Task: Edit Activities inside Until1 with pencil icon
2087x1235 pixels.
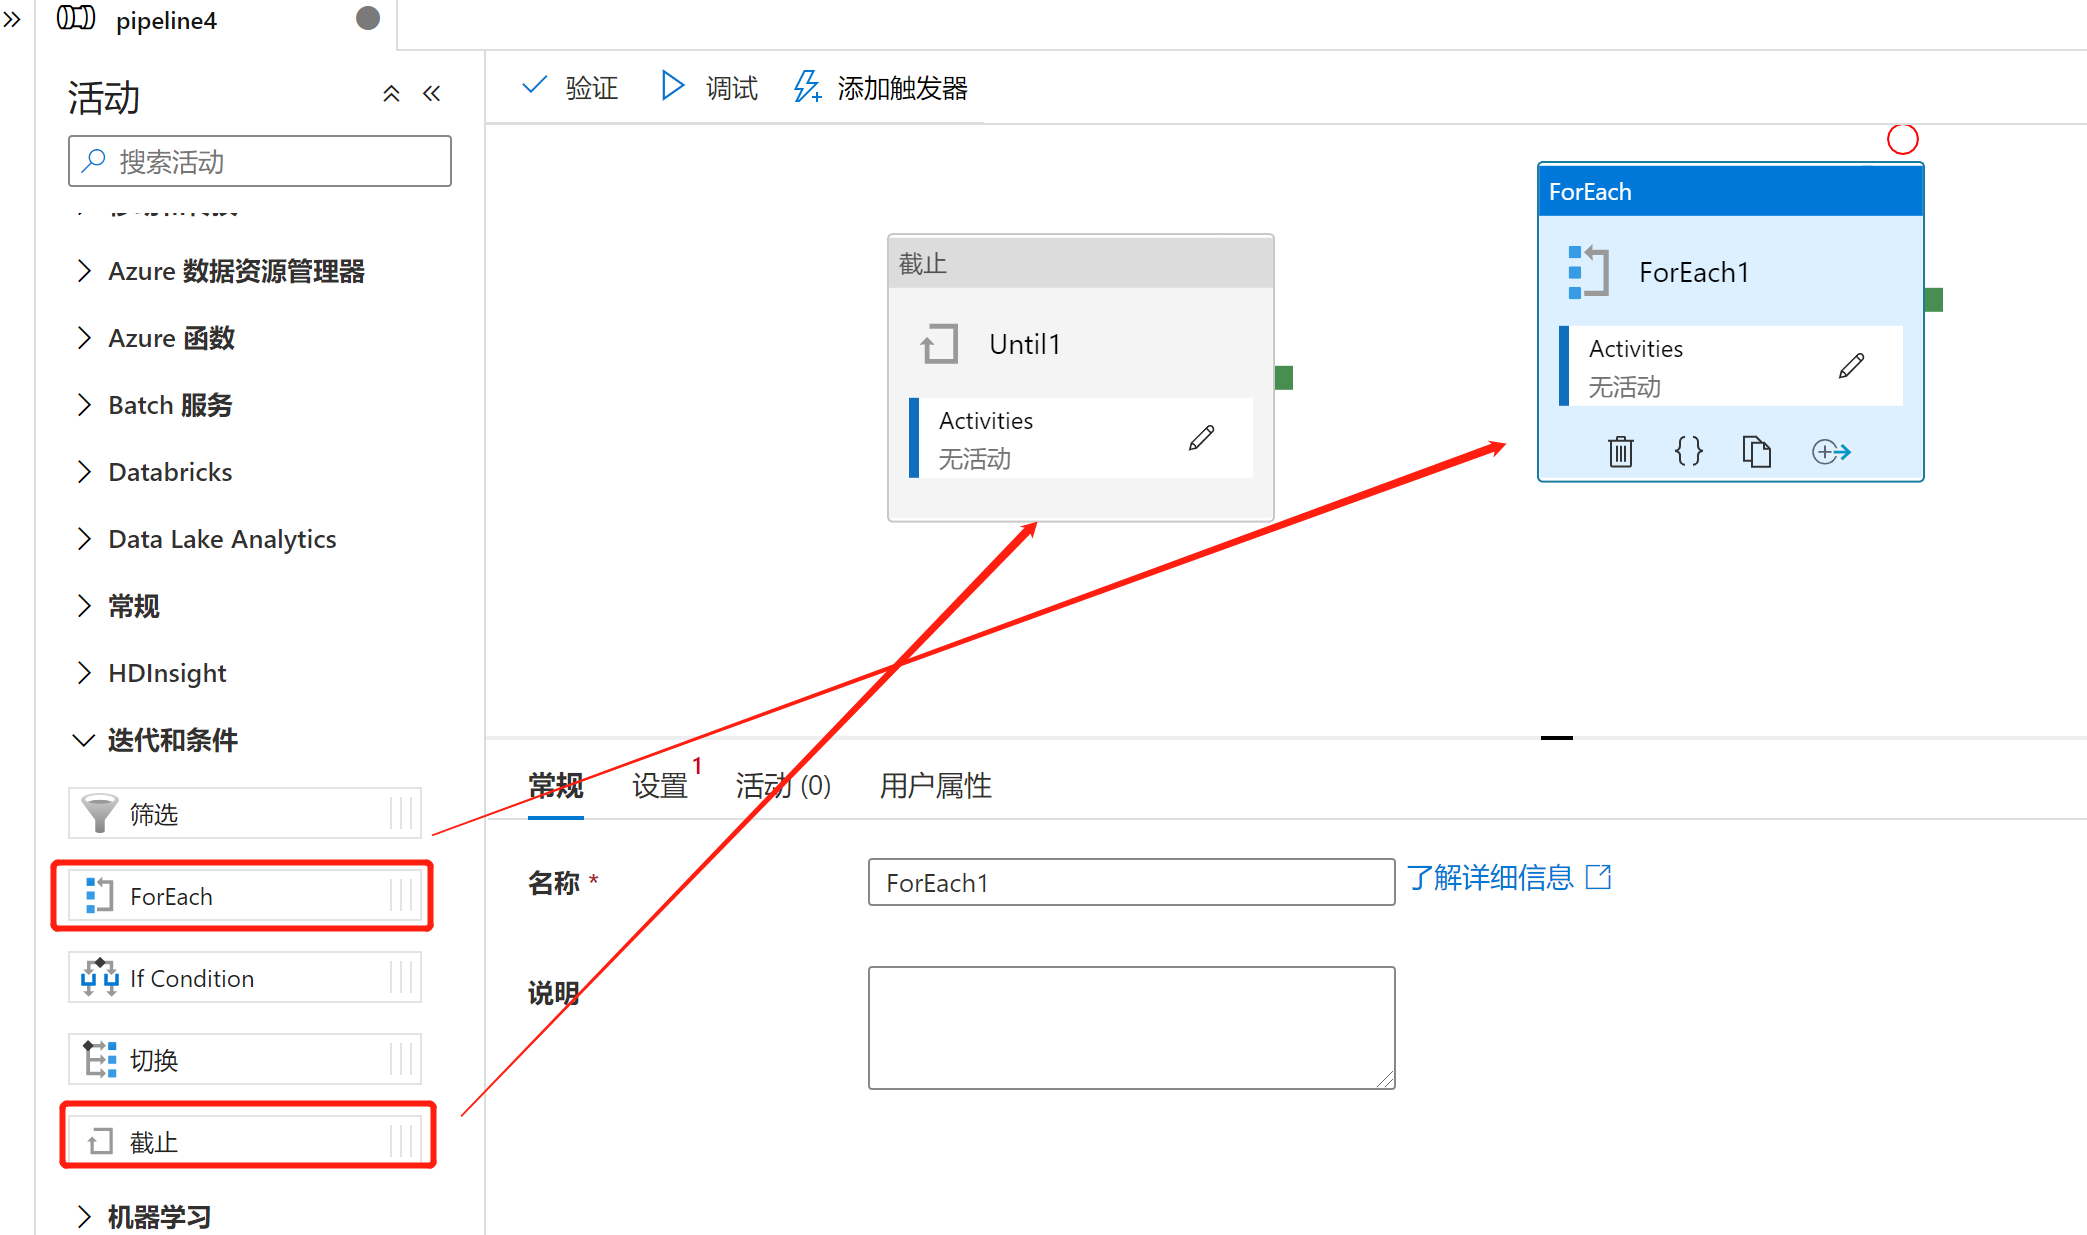Action: coord(1201,437)
